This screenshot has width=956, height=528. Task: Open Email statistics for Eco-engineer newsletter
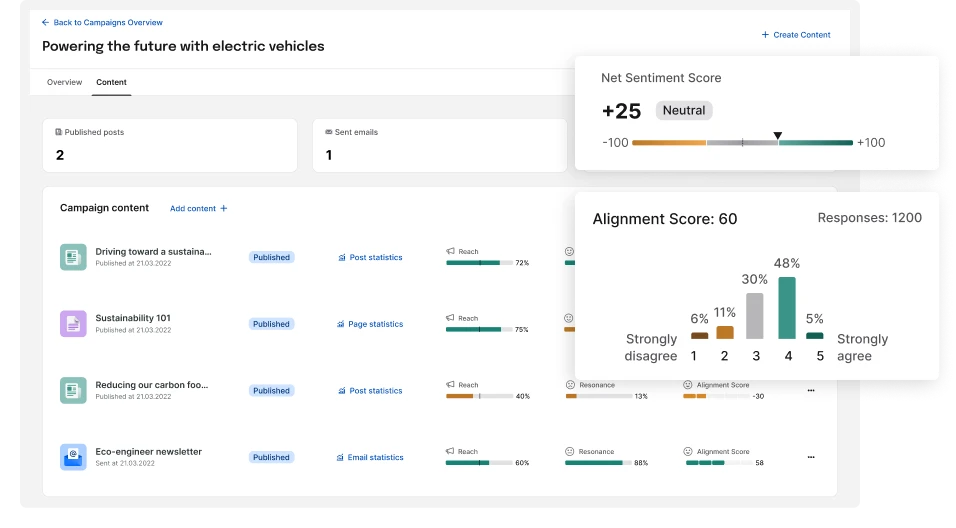point(370,457)
